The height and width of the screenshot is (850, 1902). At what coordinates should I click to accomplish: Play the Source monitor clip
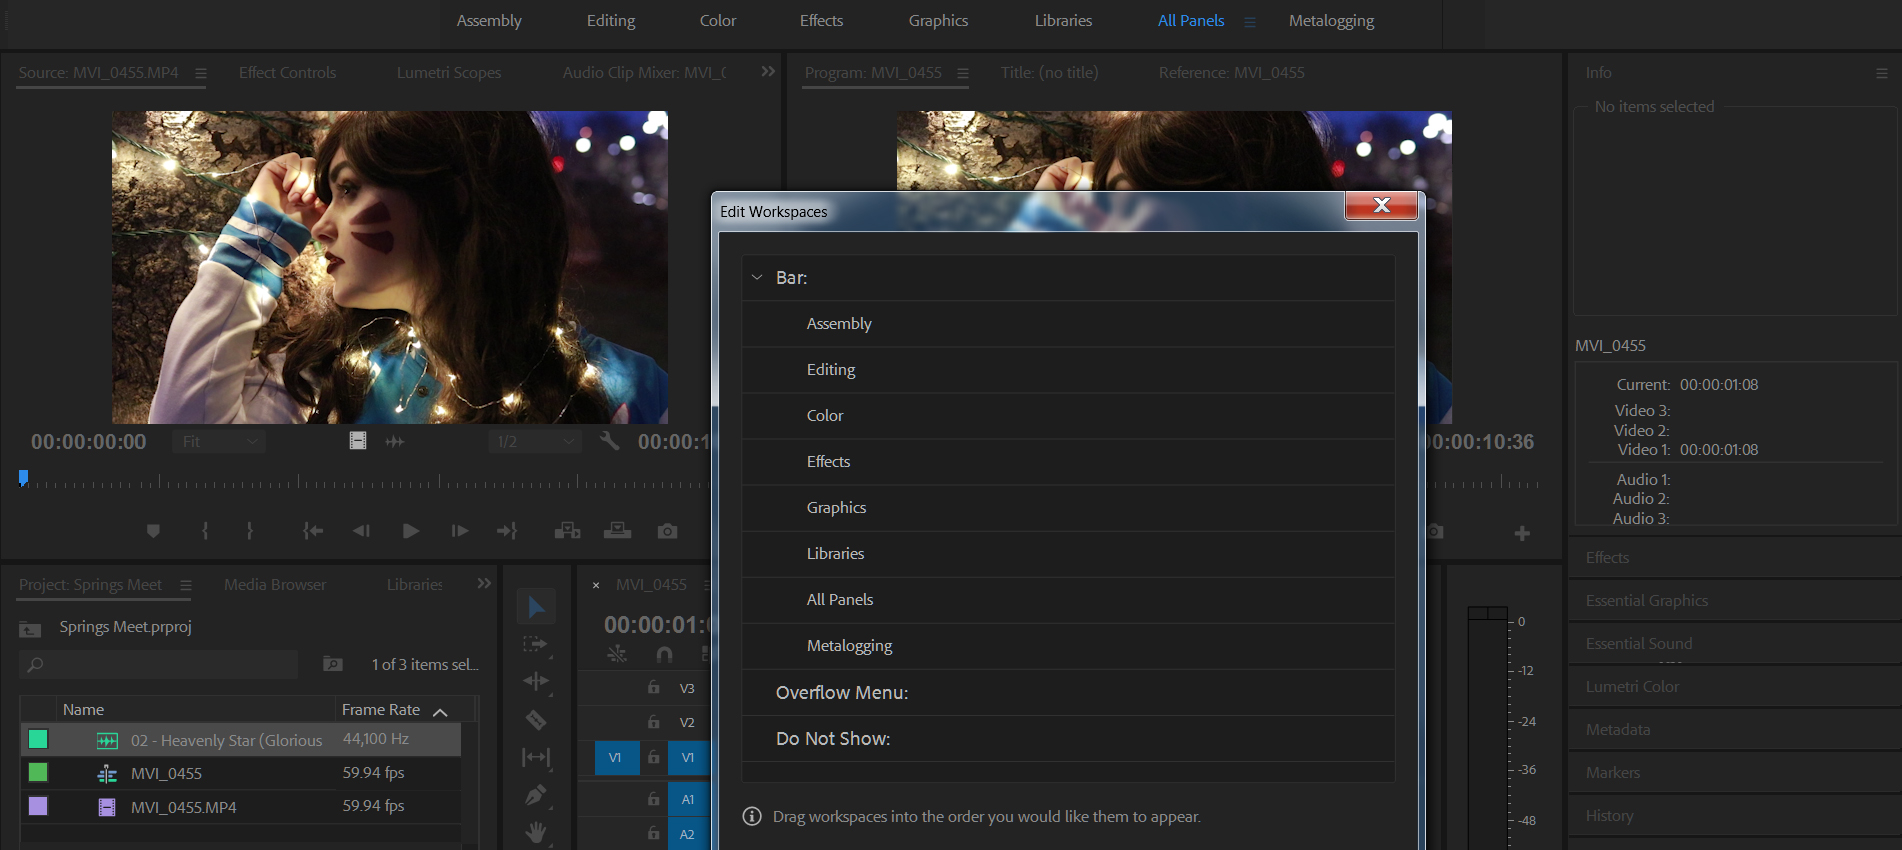tap(410, 531)
